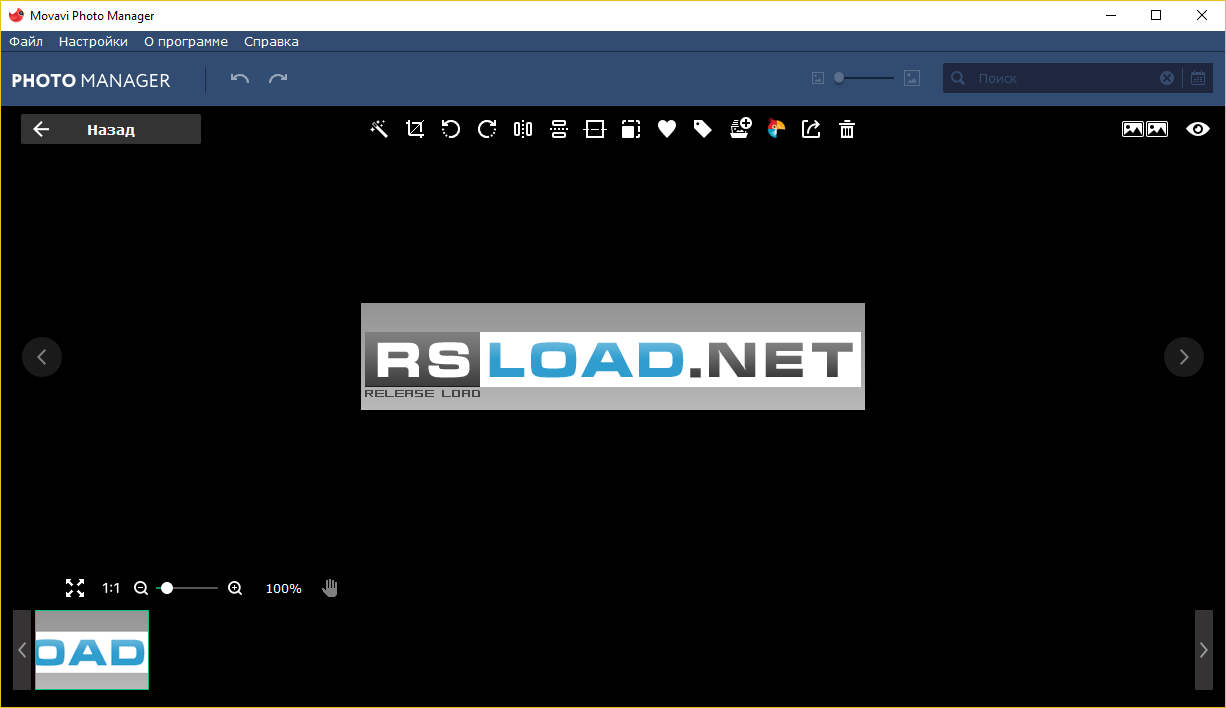Rotate the photo counterclockwise

(x=451, y=129)
